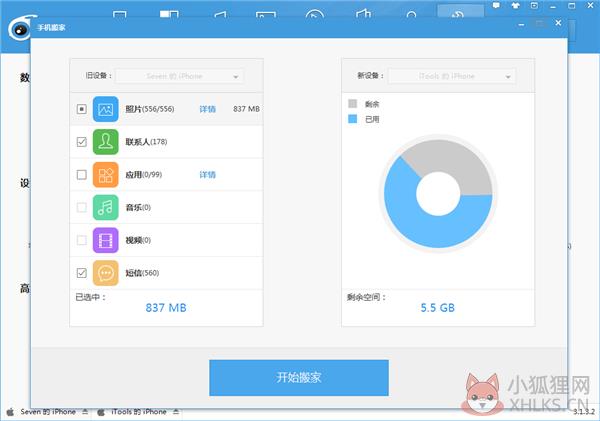Click the 837 MB size in photos row

(246, 109)
